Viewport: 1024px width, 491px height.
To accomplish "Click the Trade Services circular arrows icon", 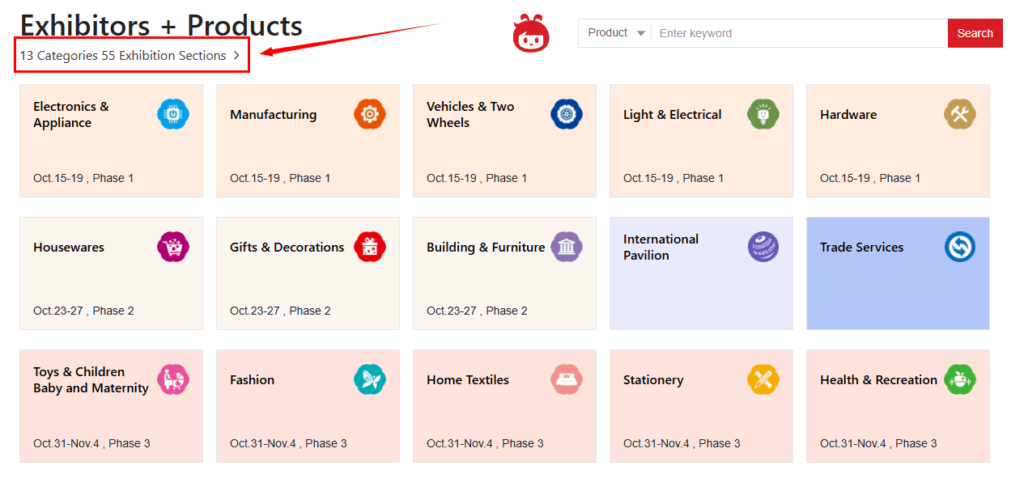I will tap(960, 247).
